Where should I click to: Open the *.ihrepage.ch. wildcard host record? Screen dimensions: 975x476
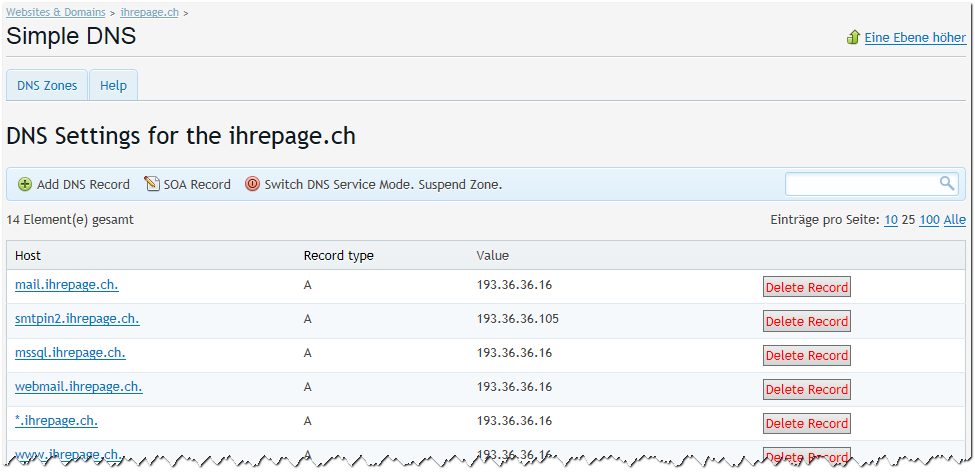[x=56, y=421]
